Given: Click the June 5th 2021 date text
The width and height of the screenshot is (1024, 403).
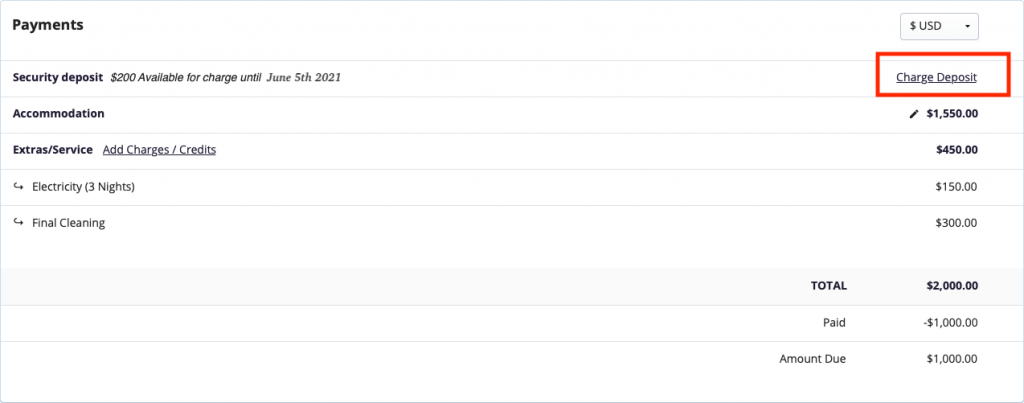Looking at the screenshot, I should 303,77.
